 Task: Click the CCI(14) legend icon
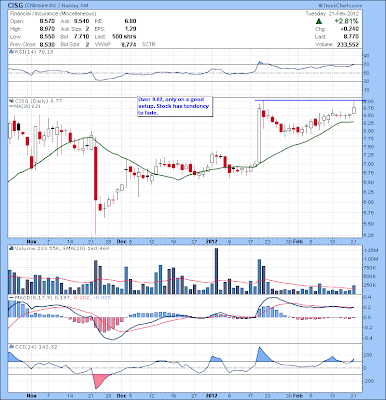click(x=11, y=347)
